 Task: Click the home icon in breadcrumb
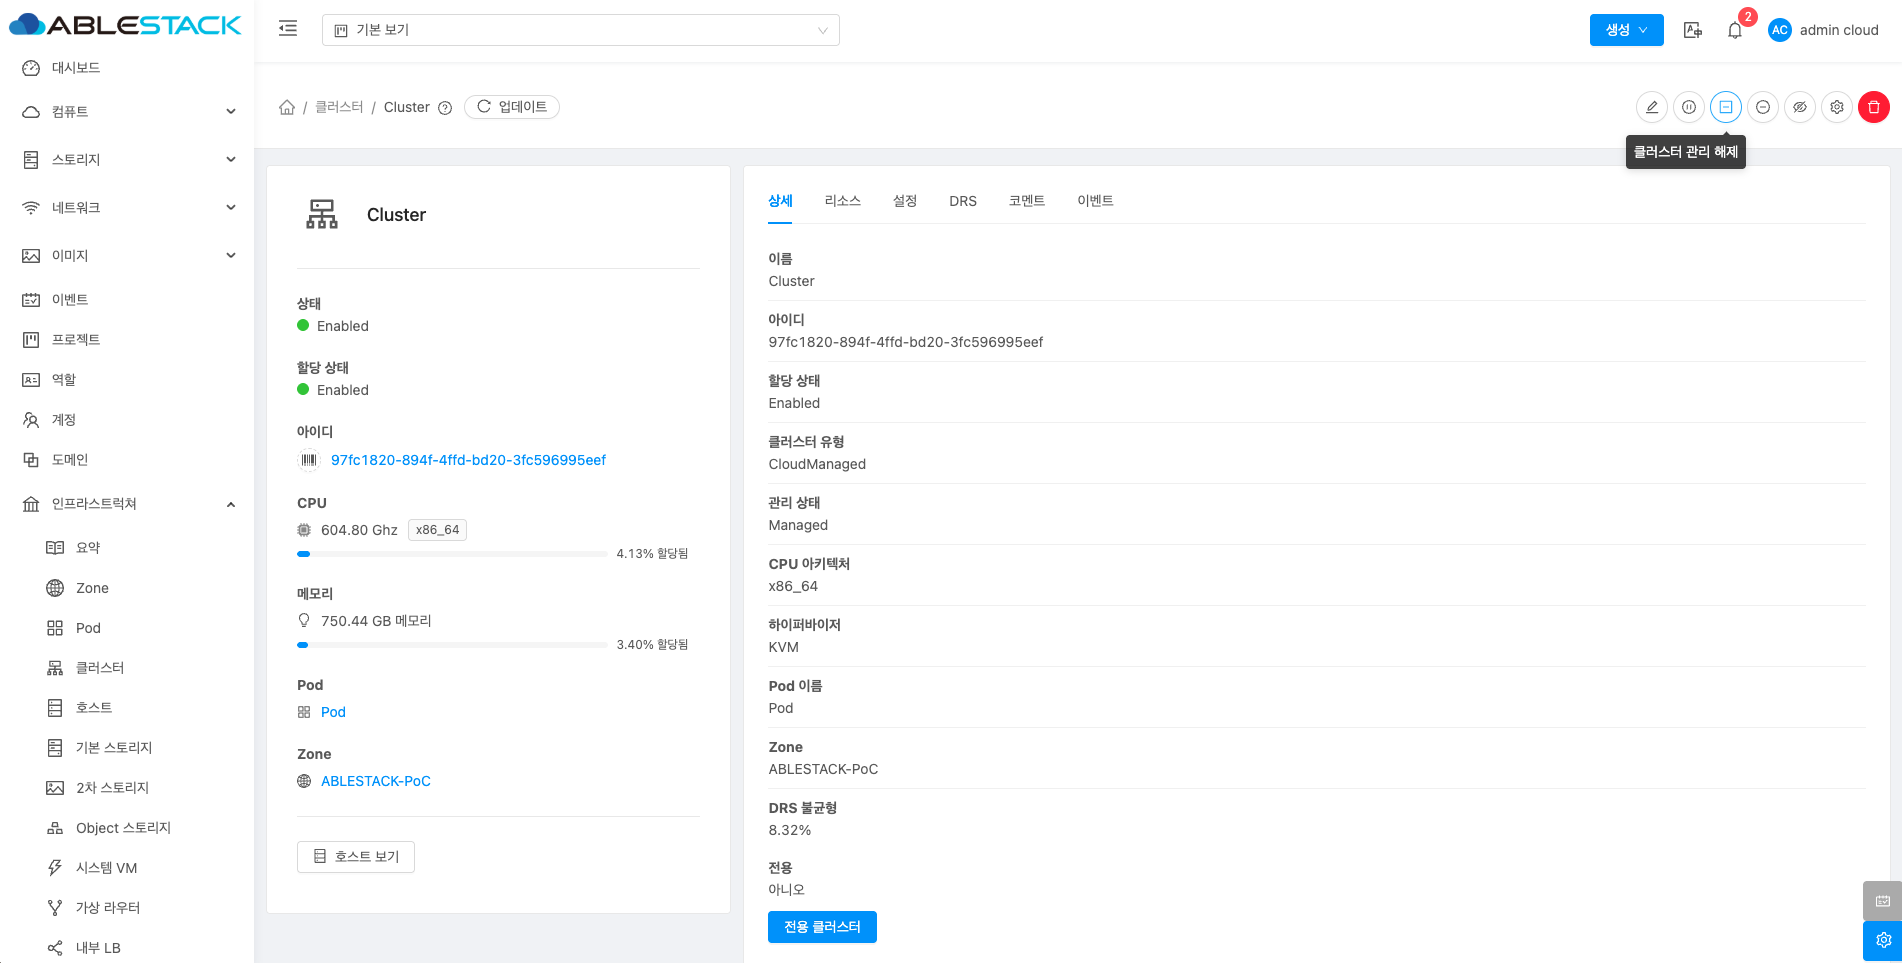pos(287,107)
